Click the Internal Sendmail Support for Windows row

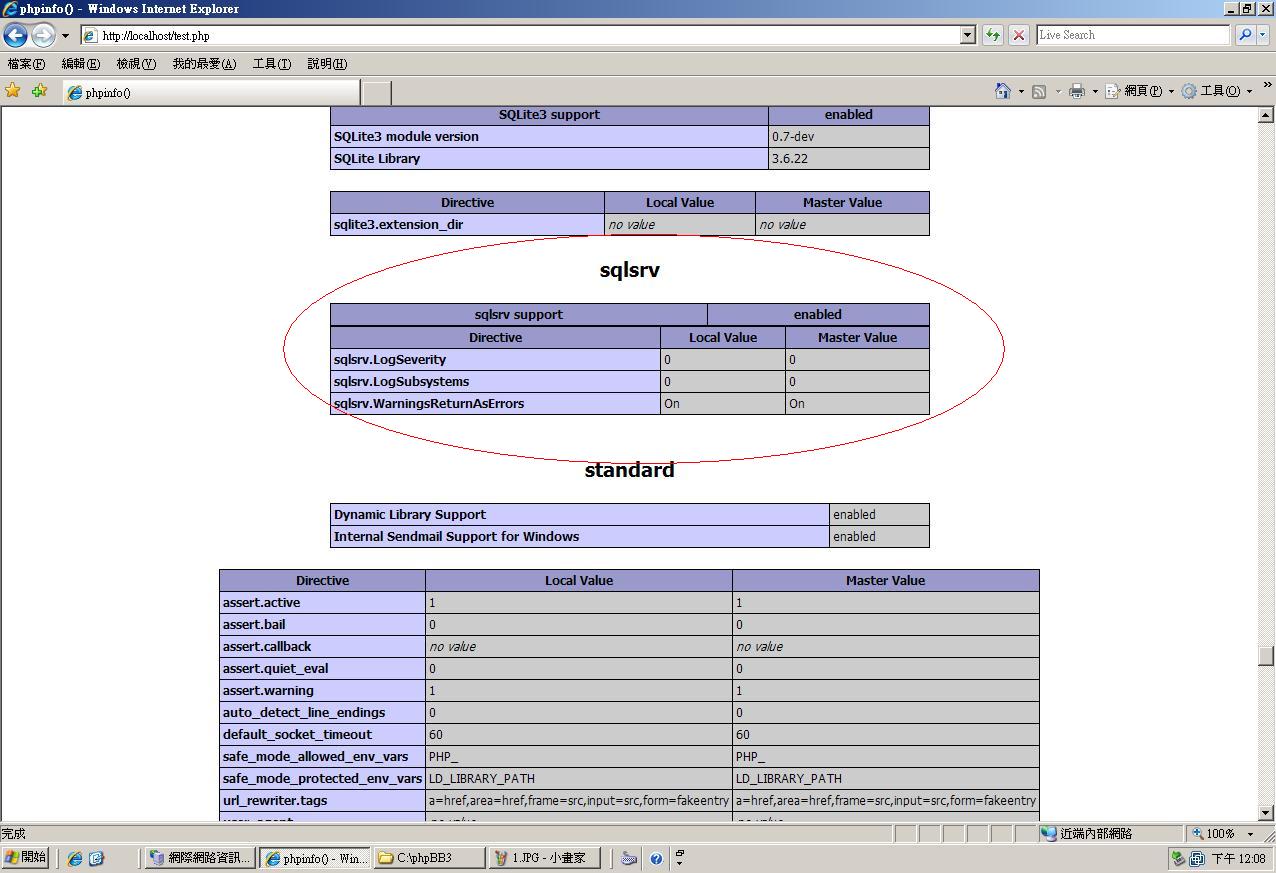pos(630,537)
